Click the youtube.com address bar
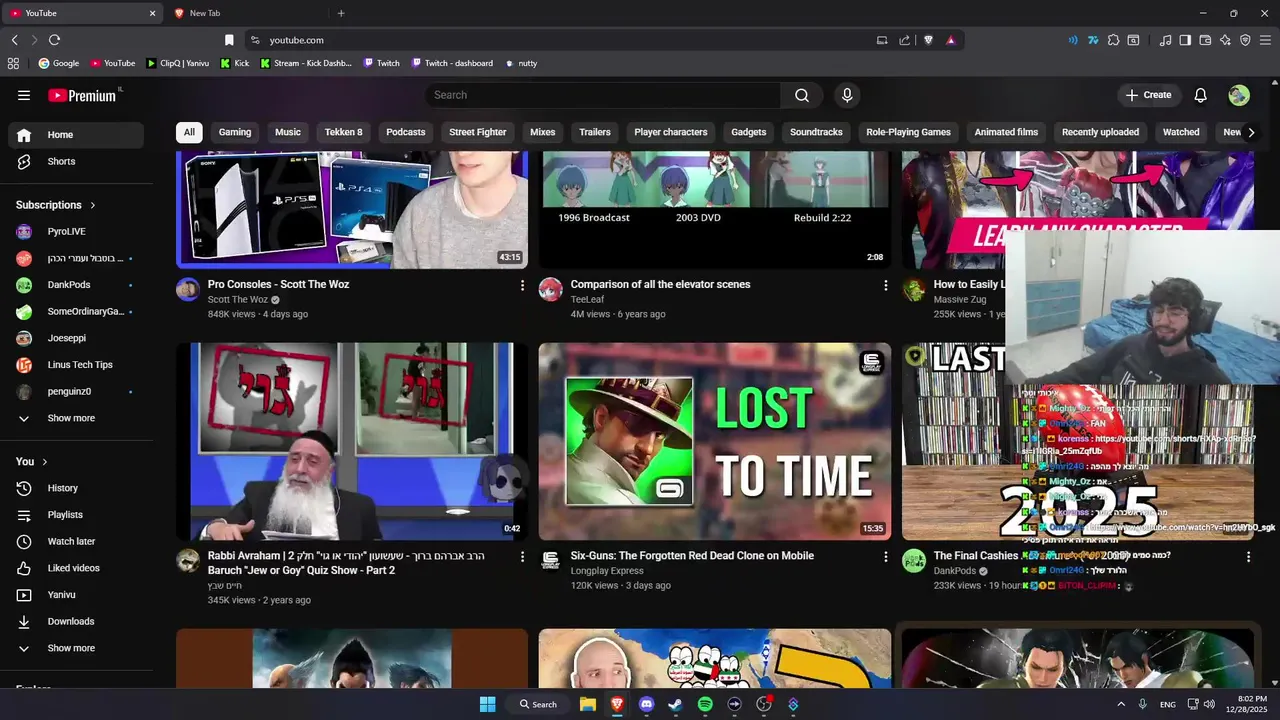1280x720 pixels. click(560, 40)
